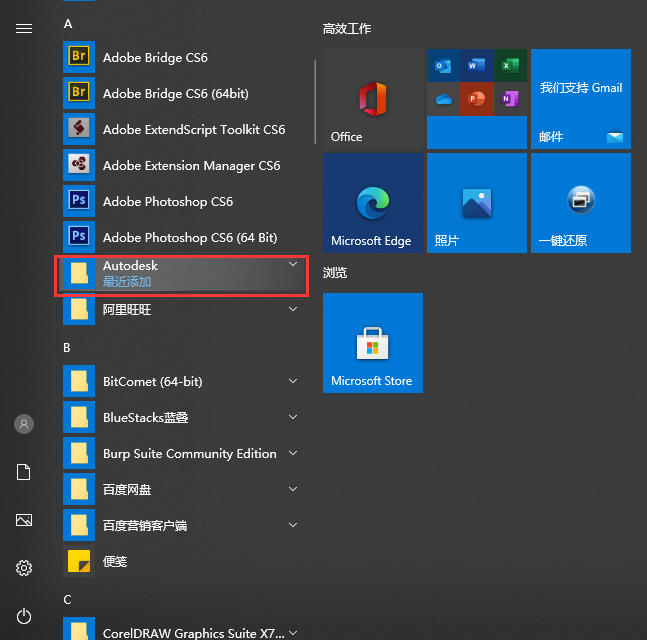Open the 照片 photos tile
Viewport: 647px width, 640px height.
tap(477, 203)
